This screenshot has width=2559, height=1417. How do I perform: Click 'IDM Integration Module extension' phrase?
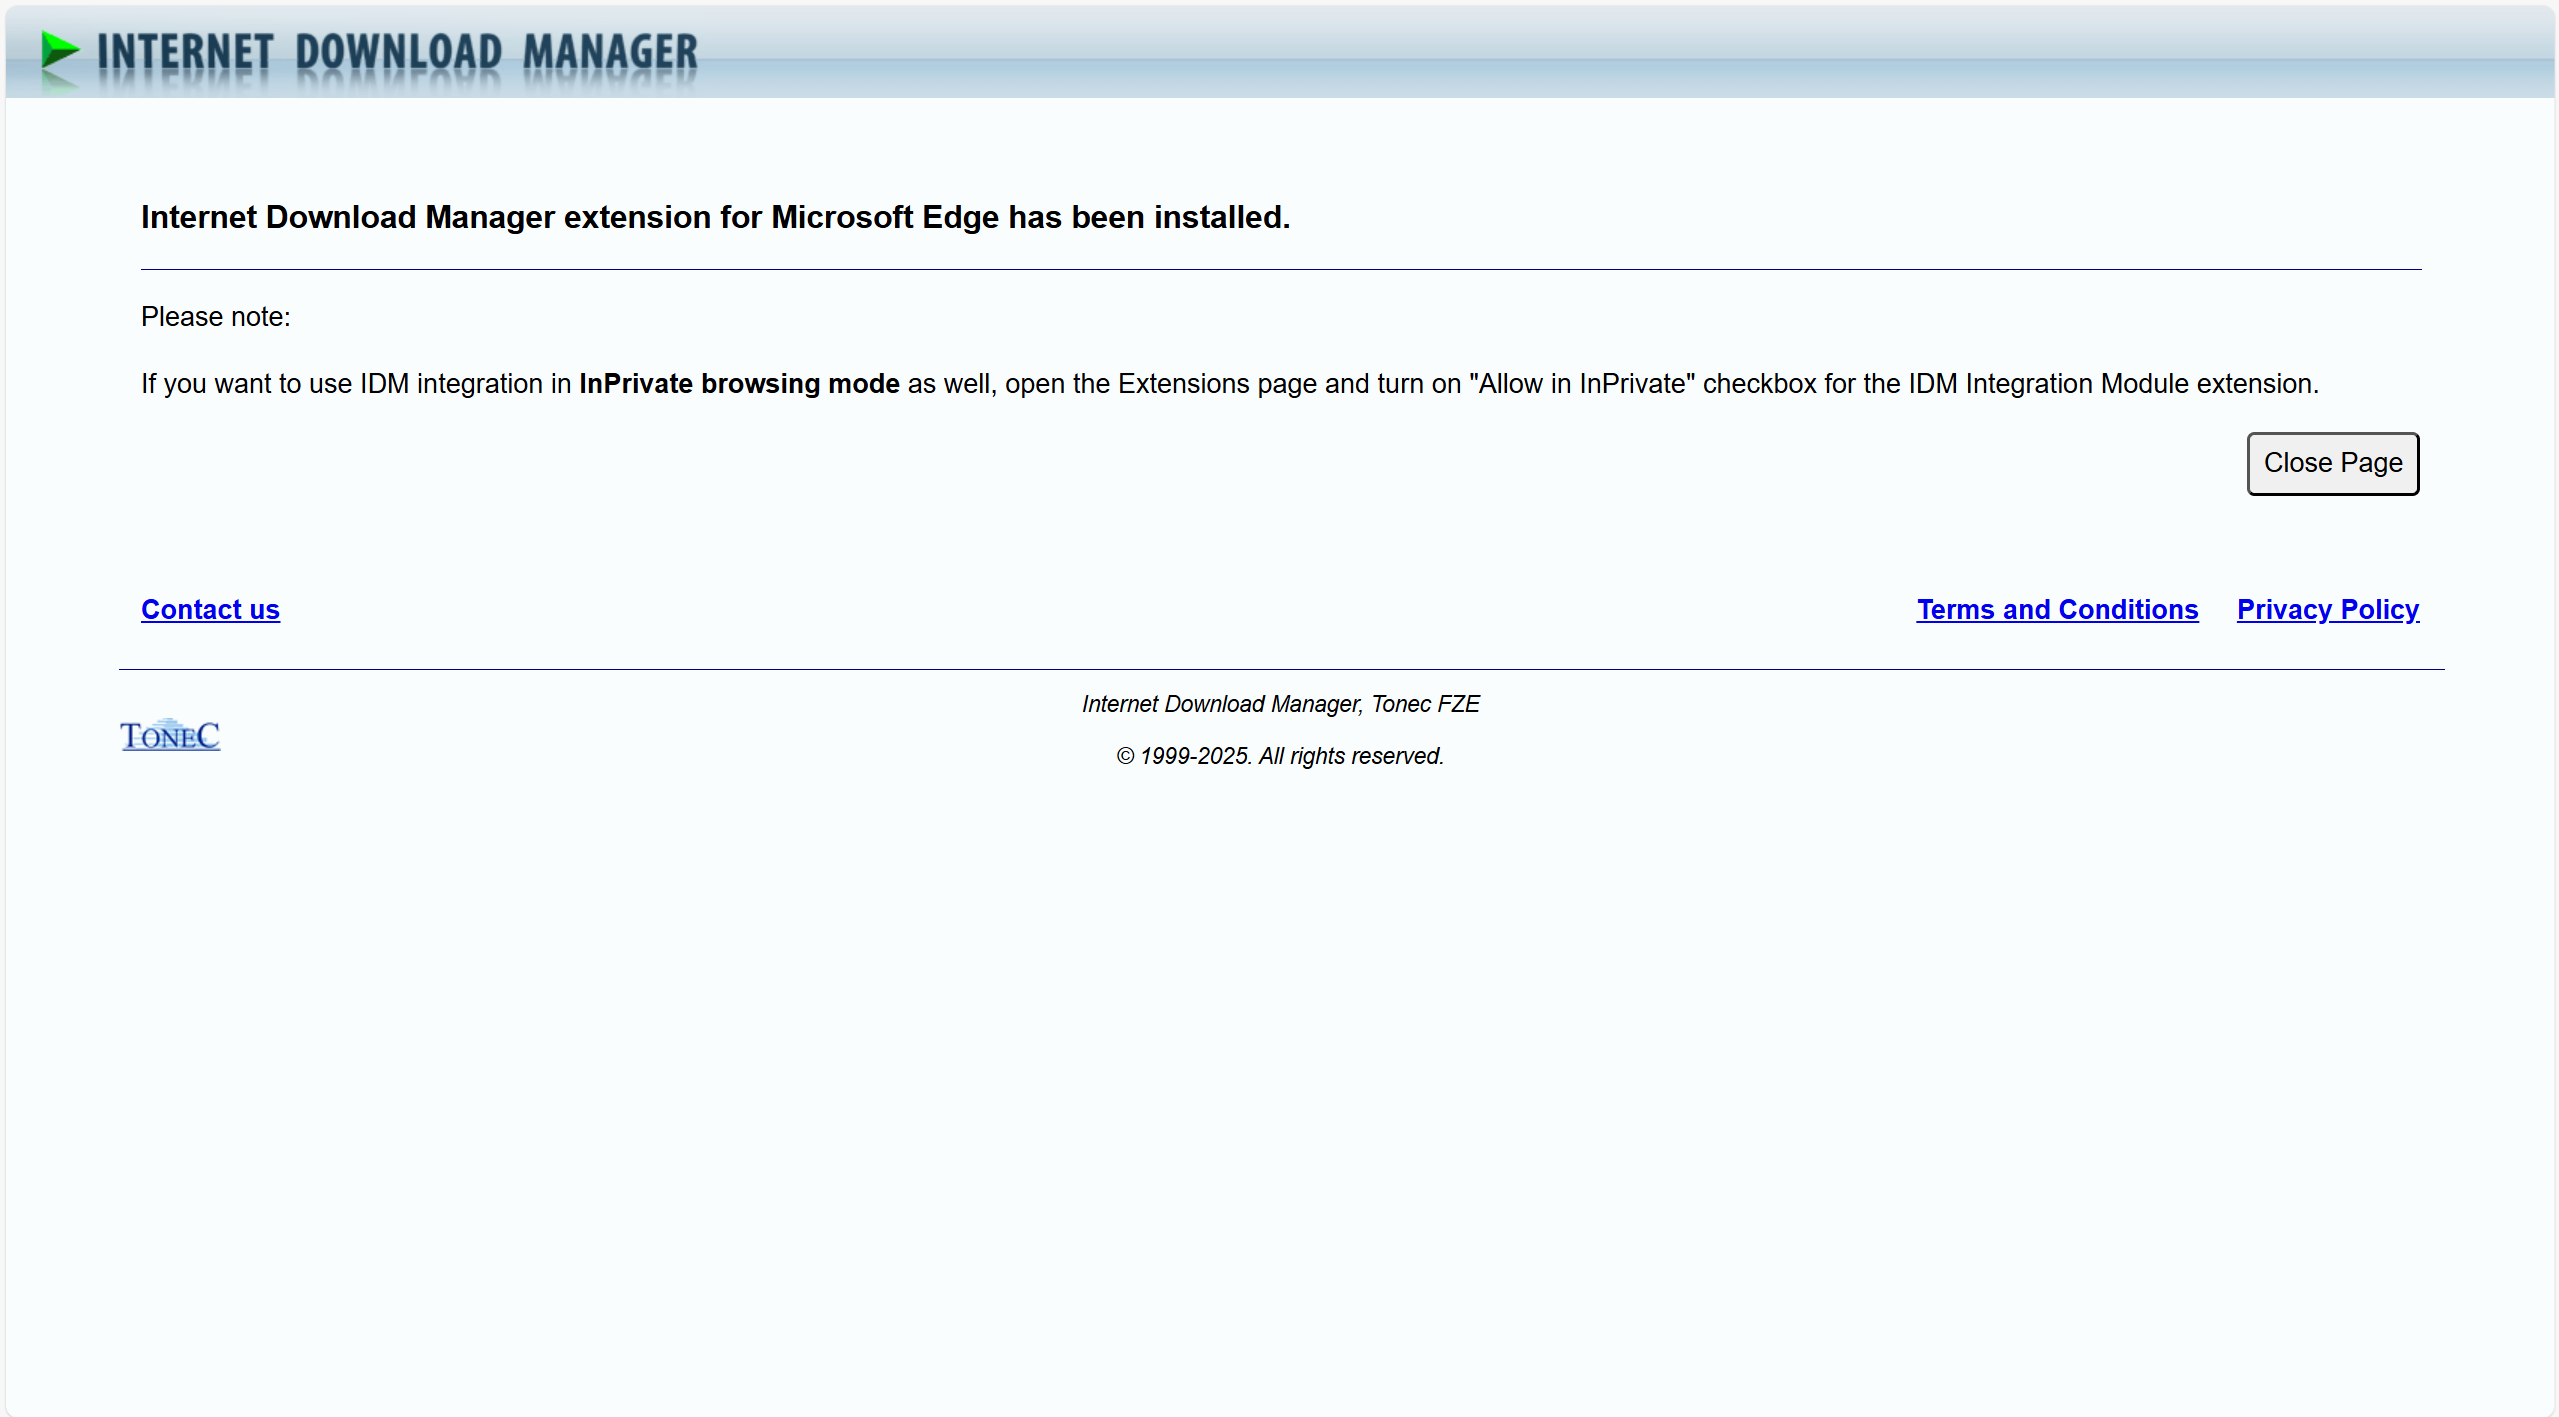(x=2111, y=384)
